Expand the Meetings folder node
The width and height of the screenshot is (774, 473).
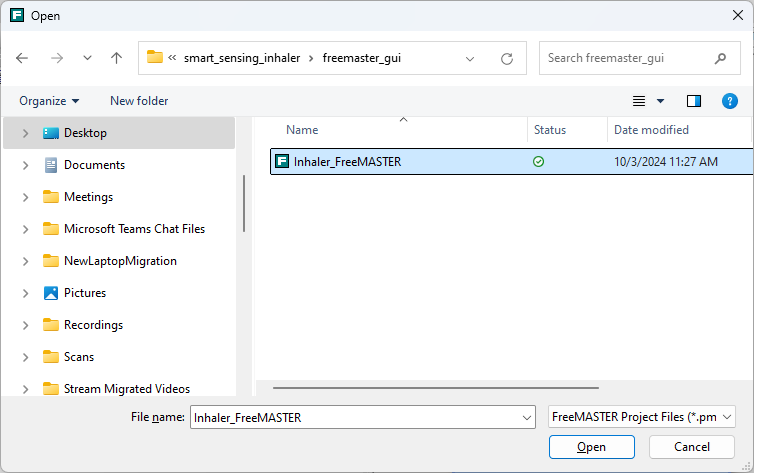coord(26,197)
